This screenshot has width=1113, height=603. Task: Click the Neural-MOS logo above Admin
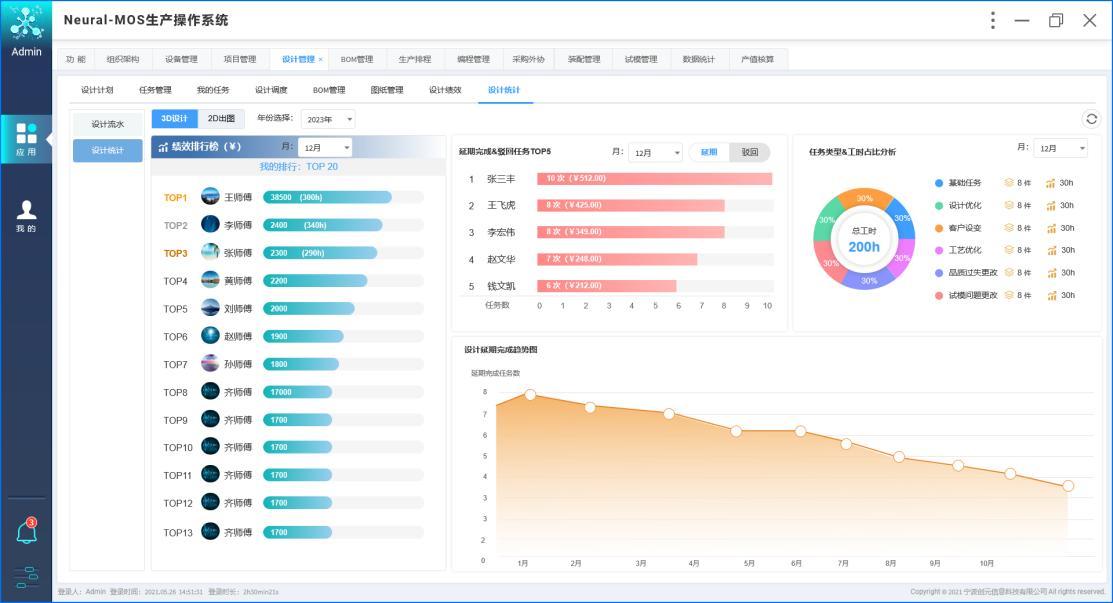coord(26,23)
